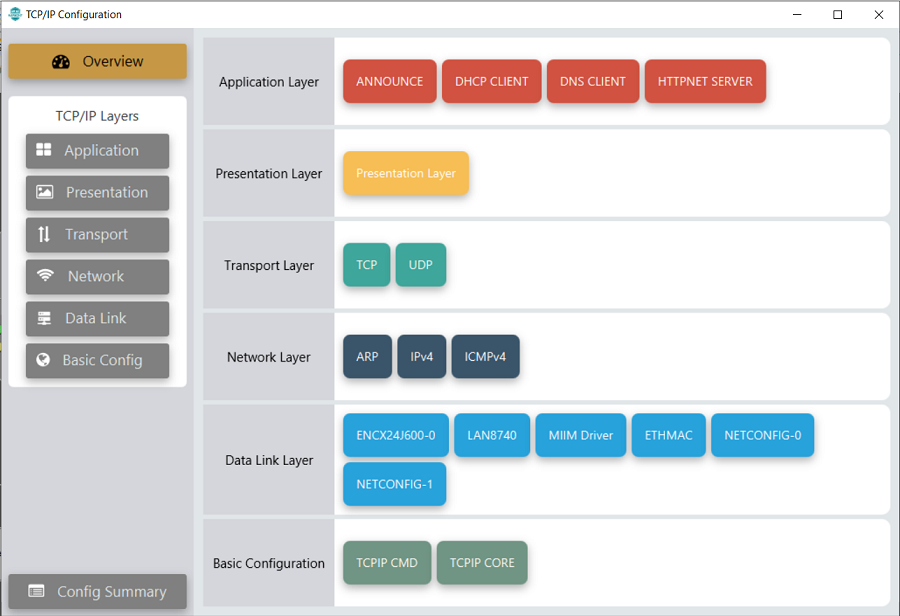Click the TCP/IP Configuration window title icon

15,14
